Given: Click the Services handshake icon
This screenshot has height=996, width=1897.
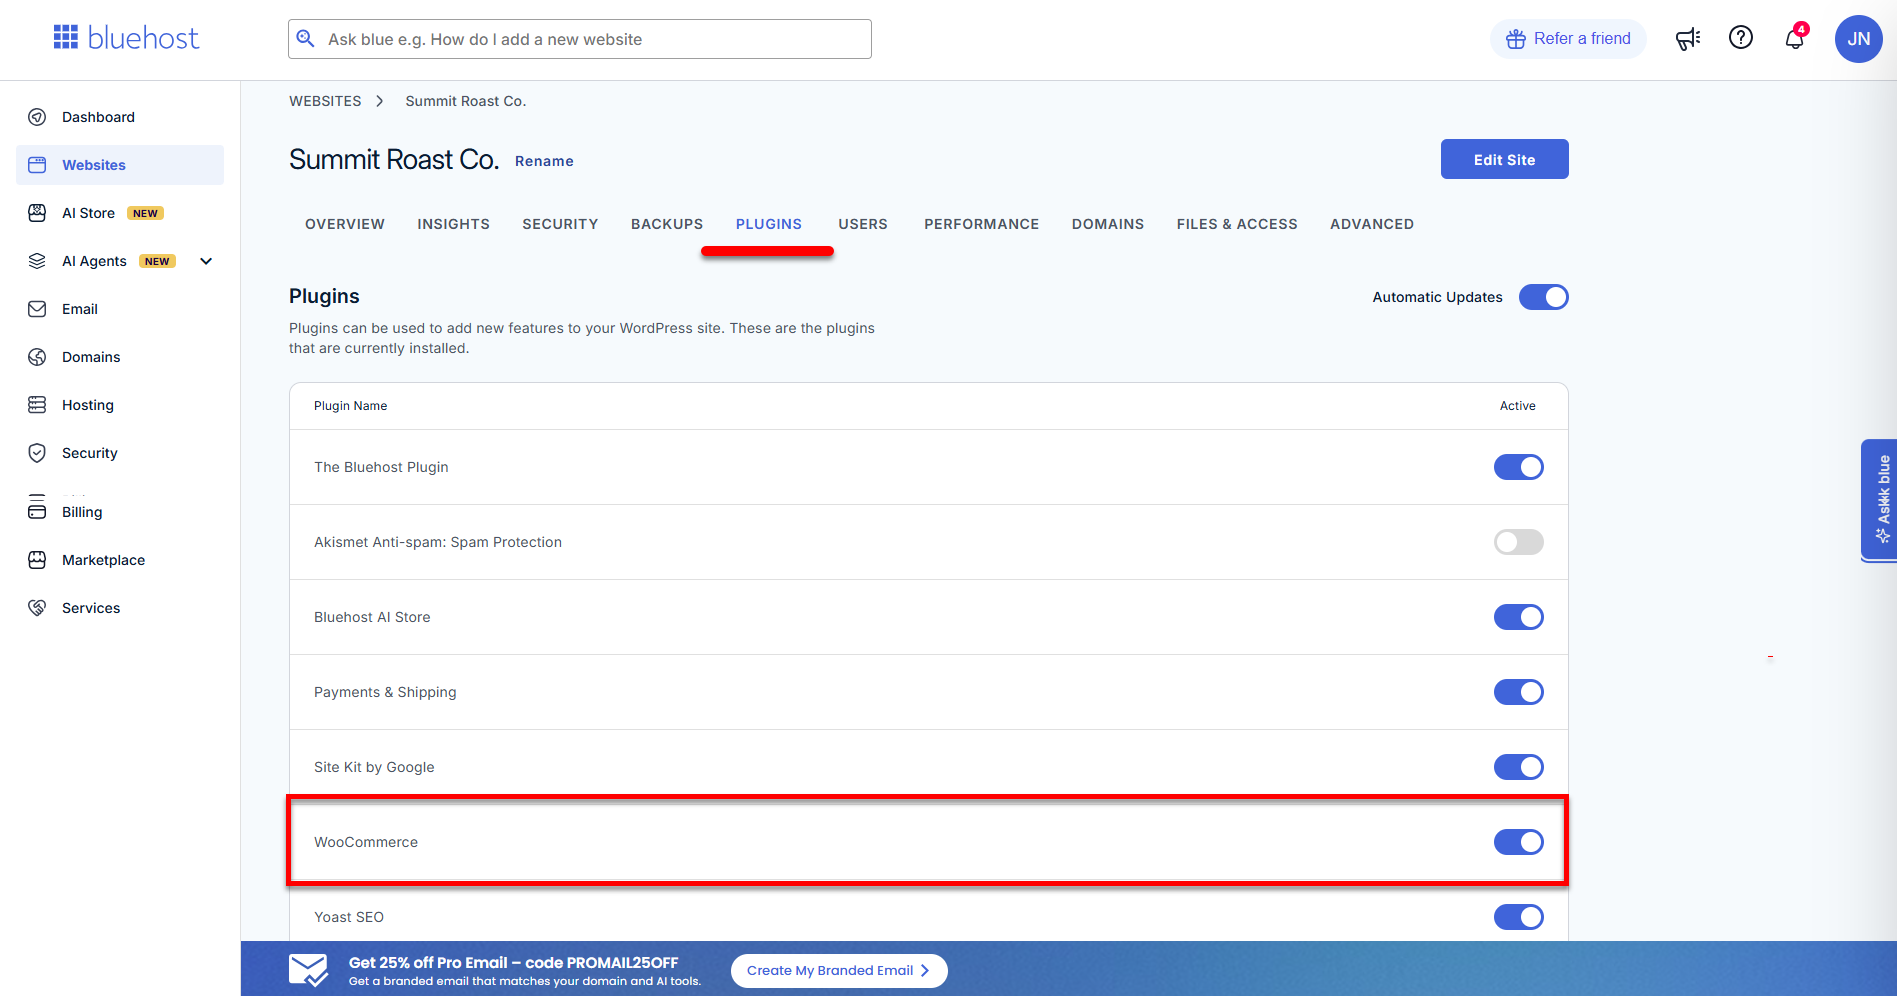Looking at the screenshot, I should (37, 608).
